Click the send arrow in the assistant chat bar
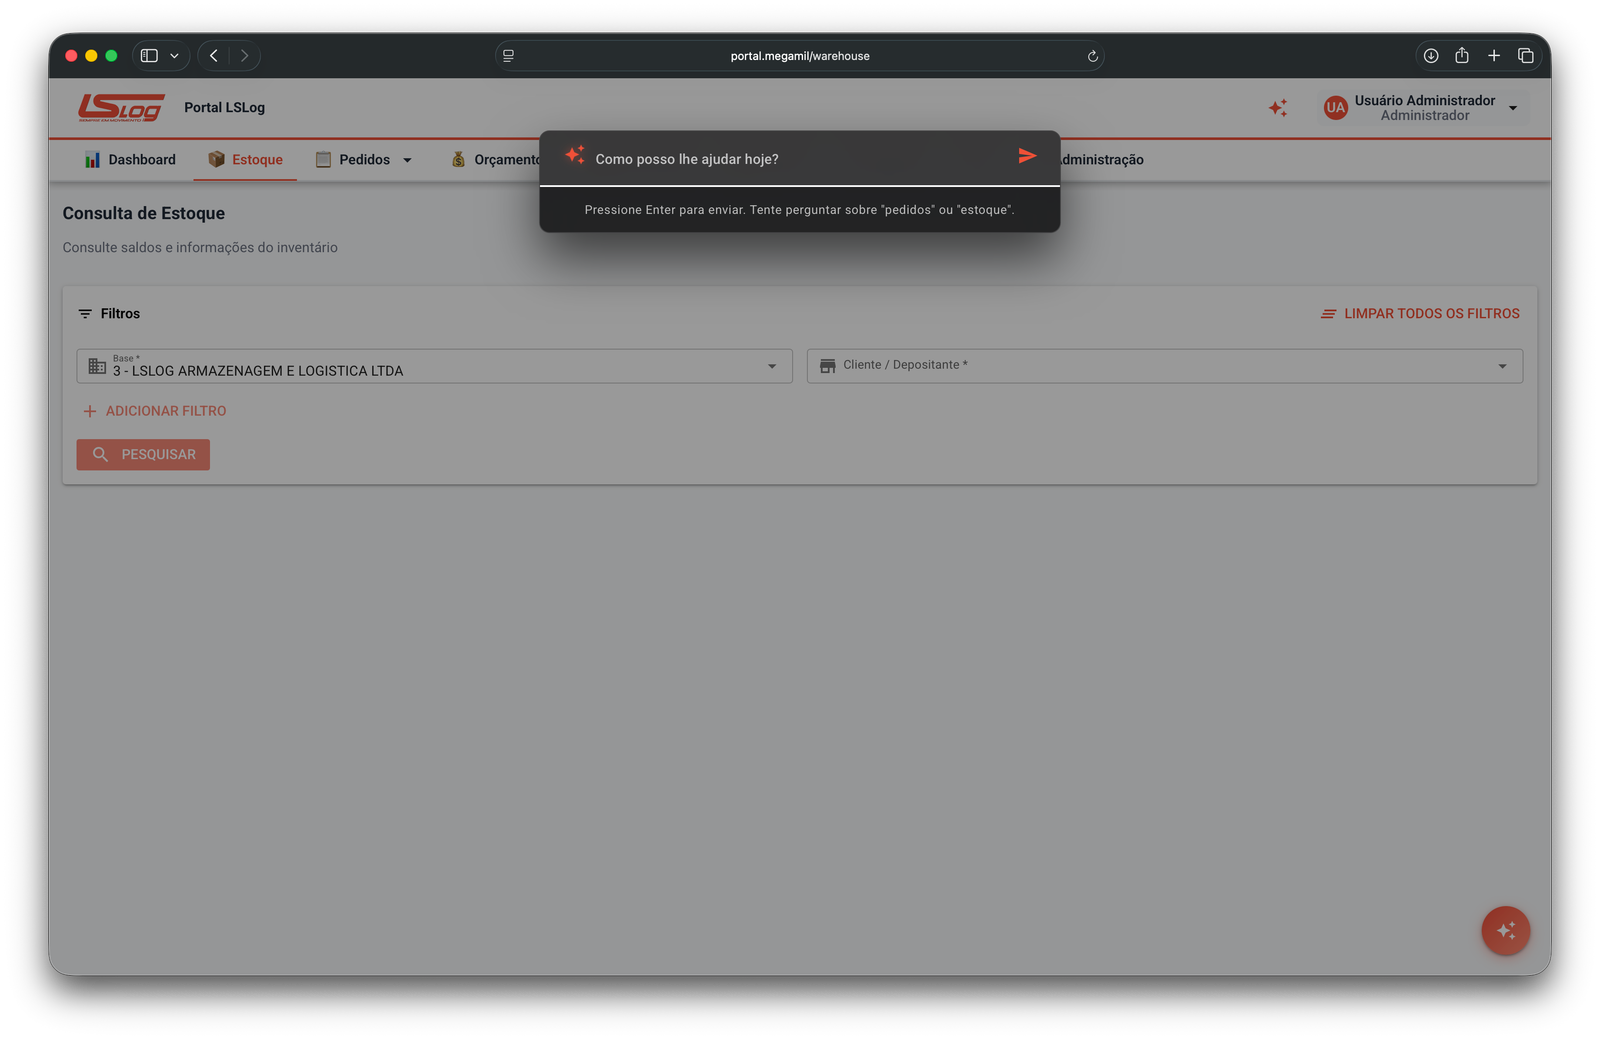Viewport: 1600px width, 1040px height. pos(1027,156)
